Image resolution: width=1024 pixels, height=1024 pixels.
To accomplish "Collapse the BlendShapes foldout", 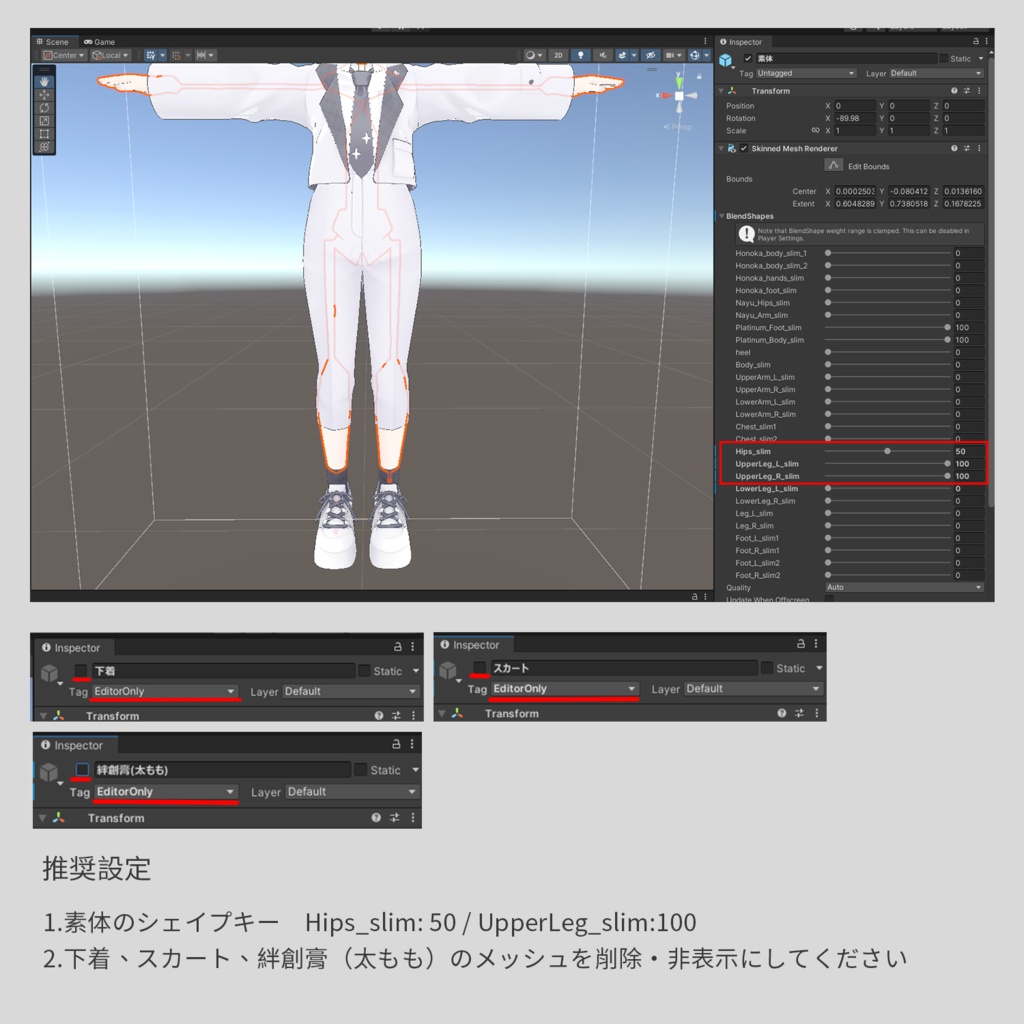I will tap(722, 215).
